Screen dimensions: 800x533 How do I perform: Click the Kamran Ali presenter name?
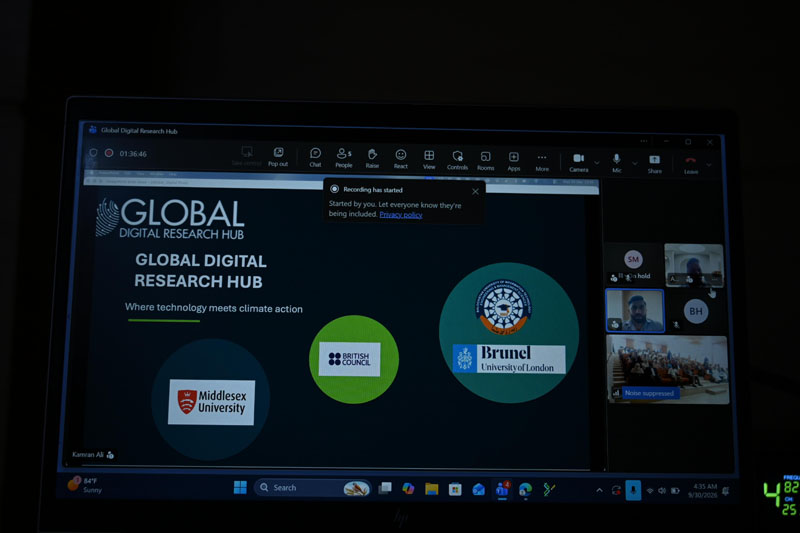pyautogui.click(x=88, y=454)
